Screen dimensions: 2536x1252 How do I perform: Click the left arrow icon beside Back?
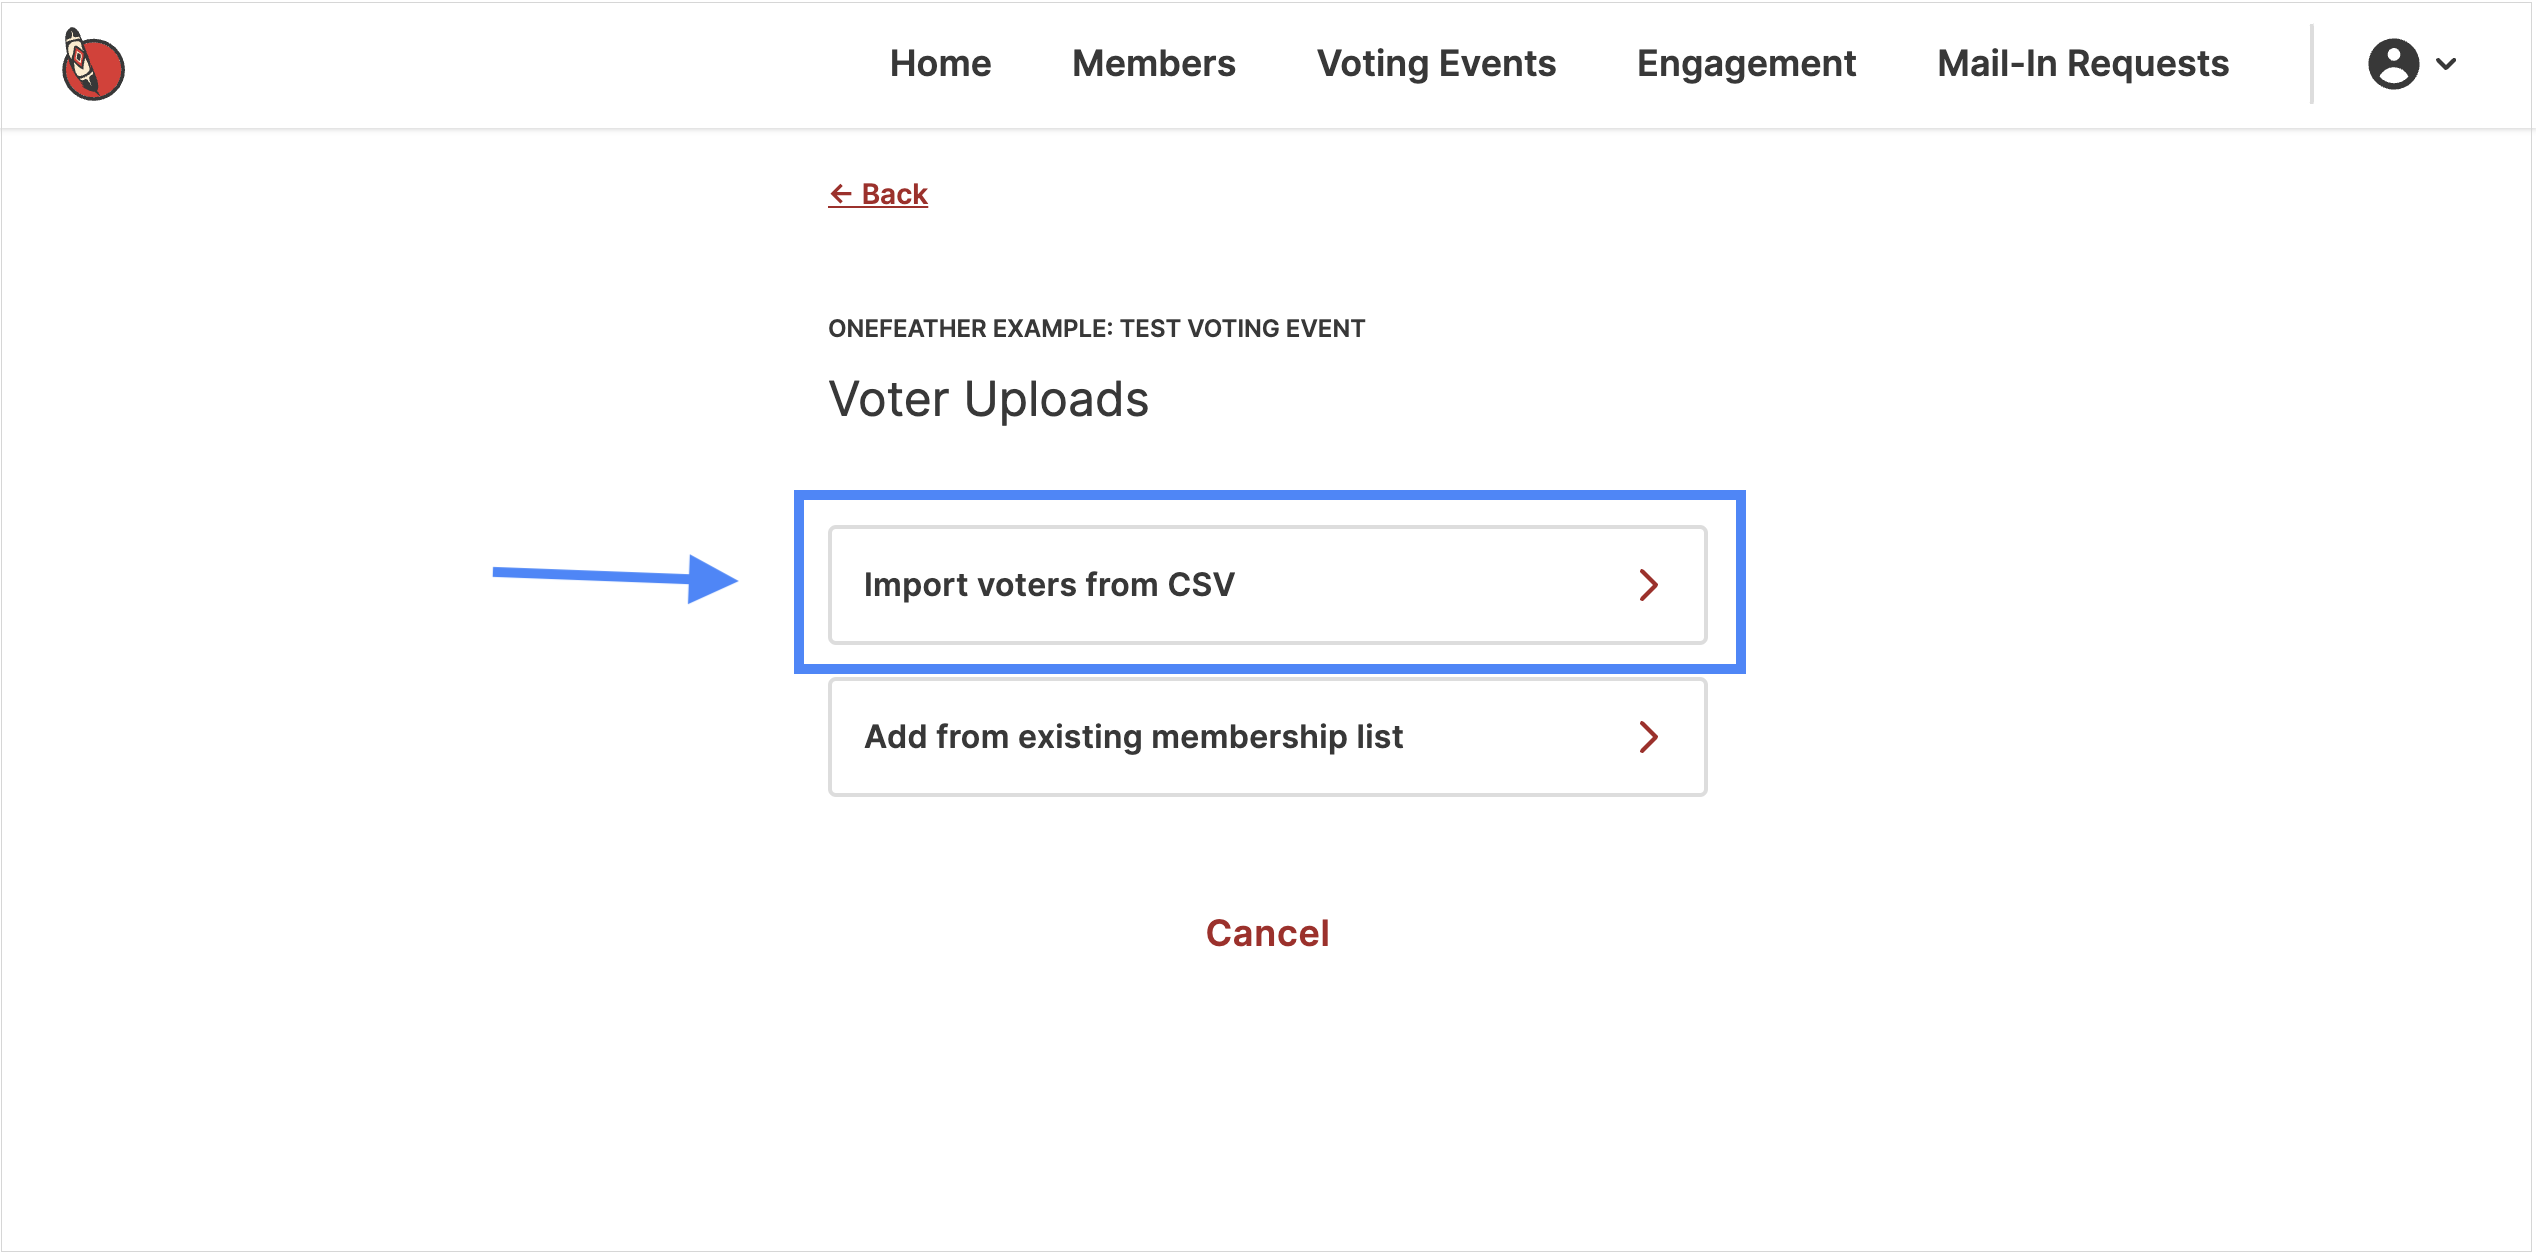[x=841, y=194]
